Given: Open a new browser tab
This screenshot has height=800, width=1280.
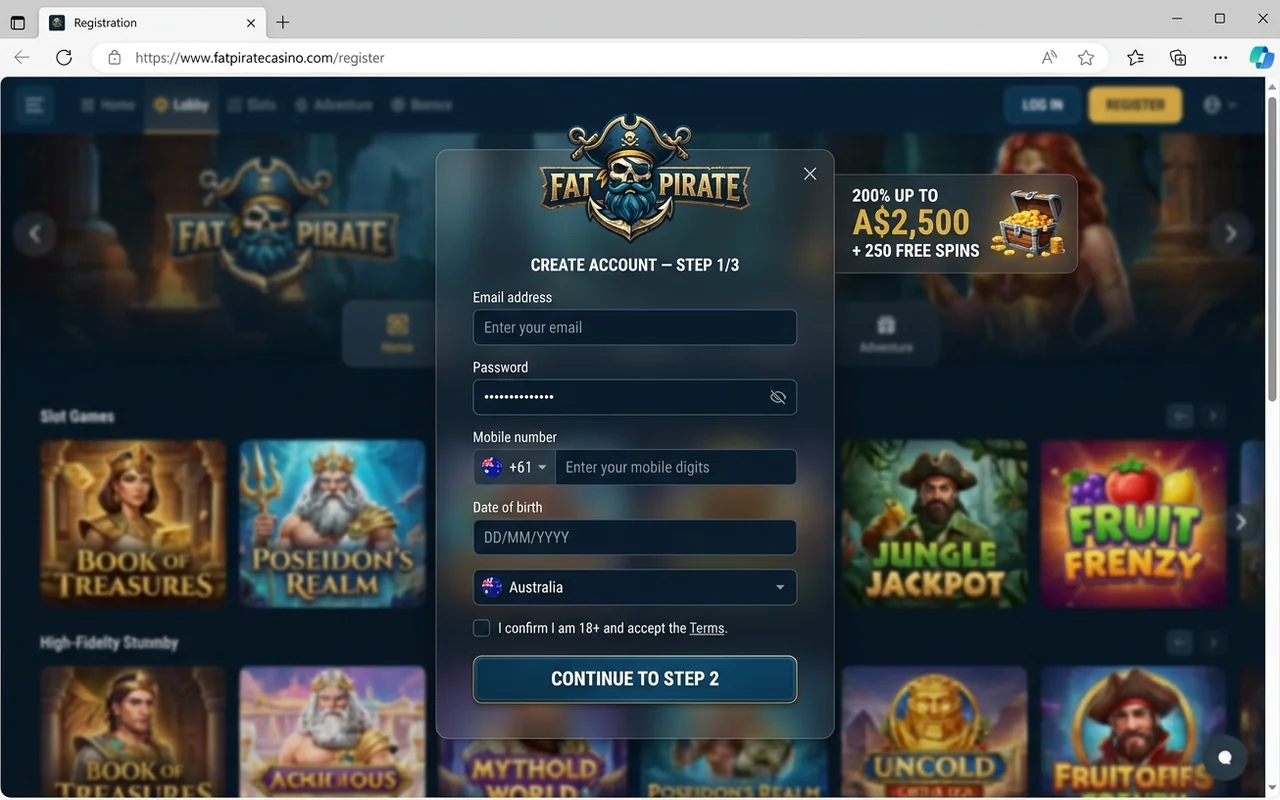Looking at the screenshot, I should tap(283, 22).
